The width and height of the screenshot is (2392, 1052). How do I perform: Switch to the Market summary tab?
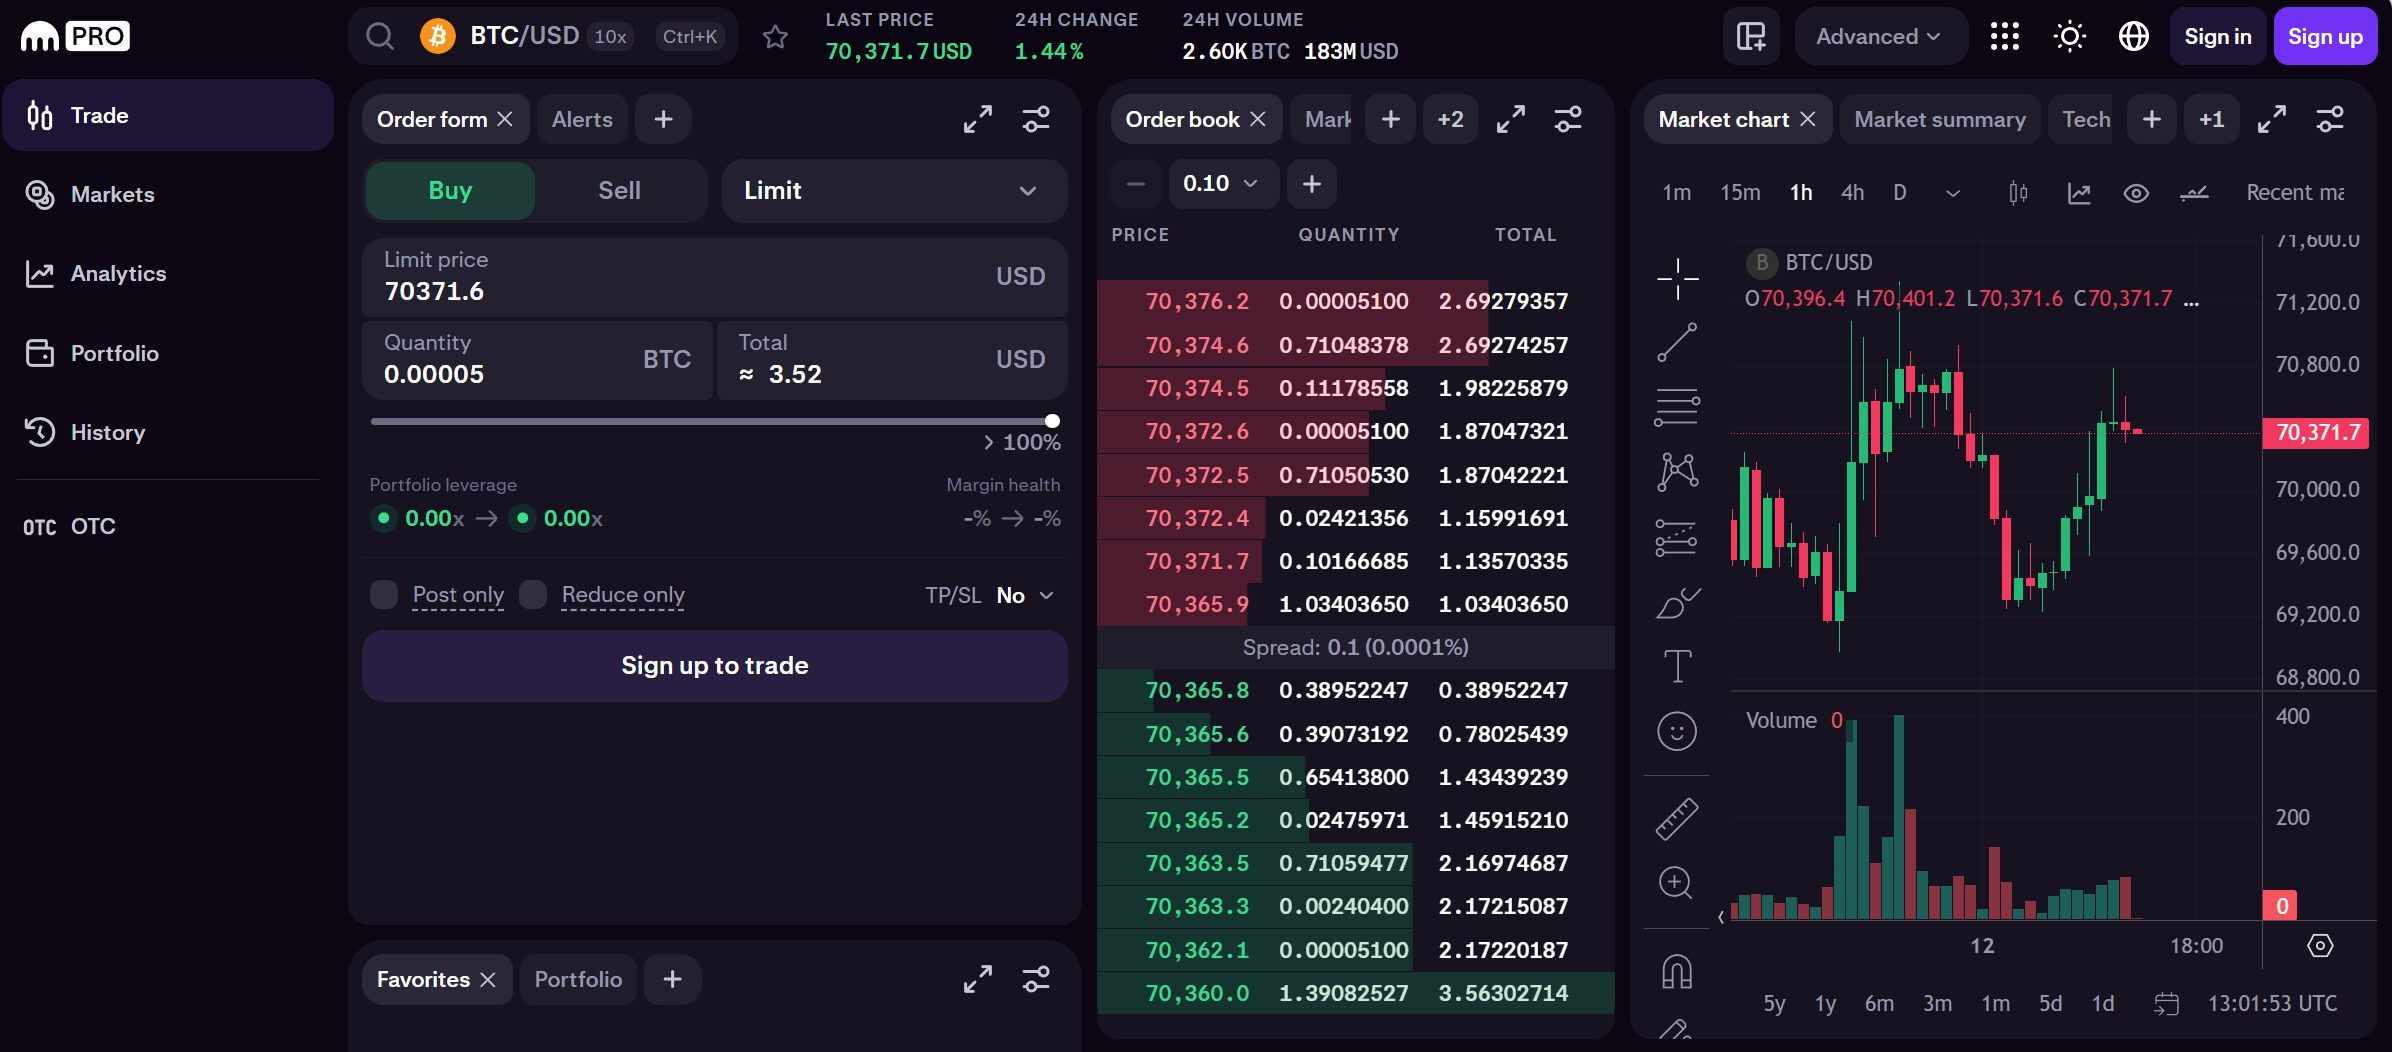click(x=1939, y=119)
